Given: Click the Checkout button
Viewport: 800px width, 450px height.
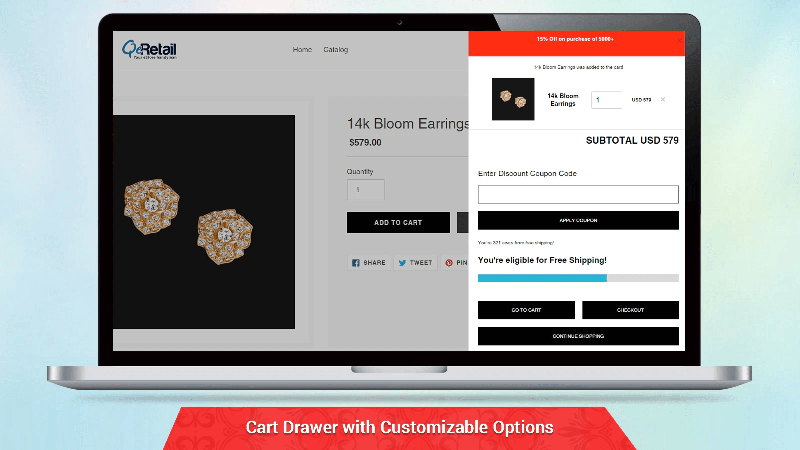Looking at the screenshot, I should pyautogui.click(x=630, y=310).
